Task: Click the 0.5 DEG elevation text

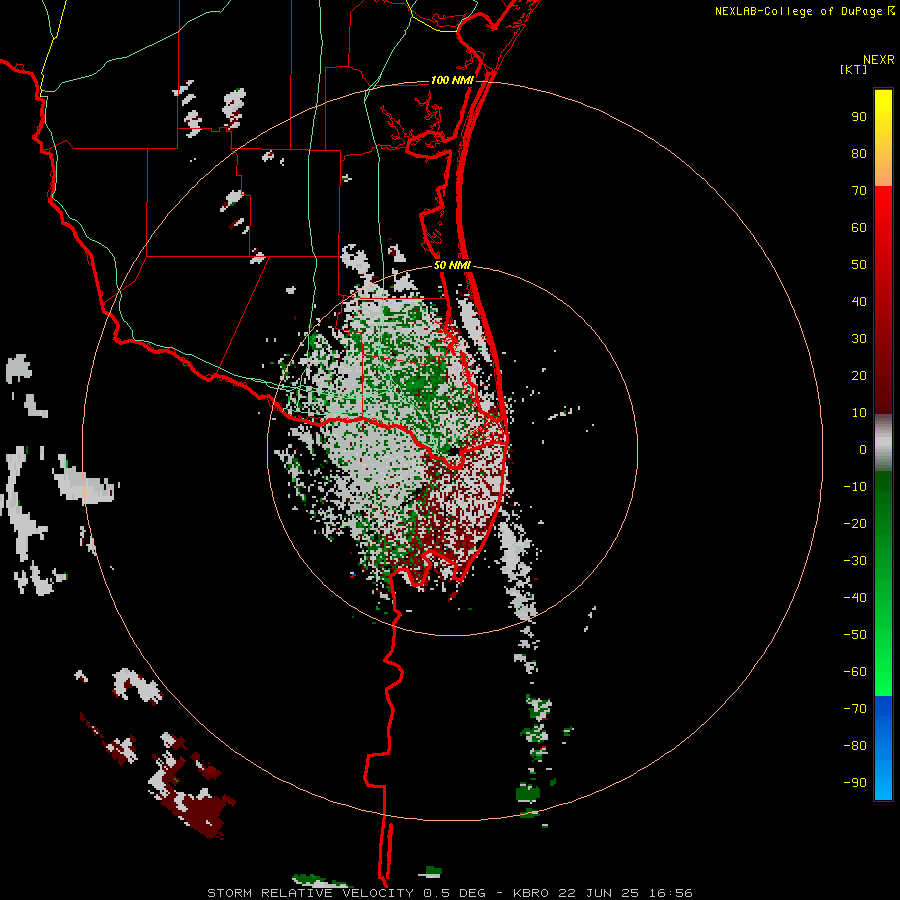Action: pyautogui.click(x=455, y=893)
